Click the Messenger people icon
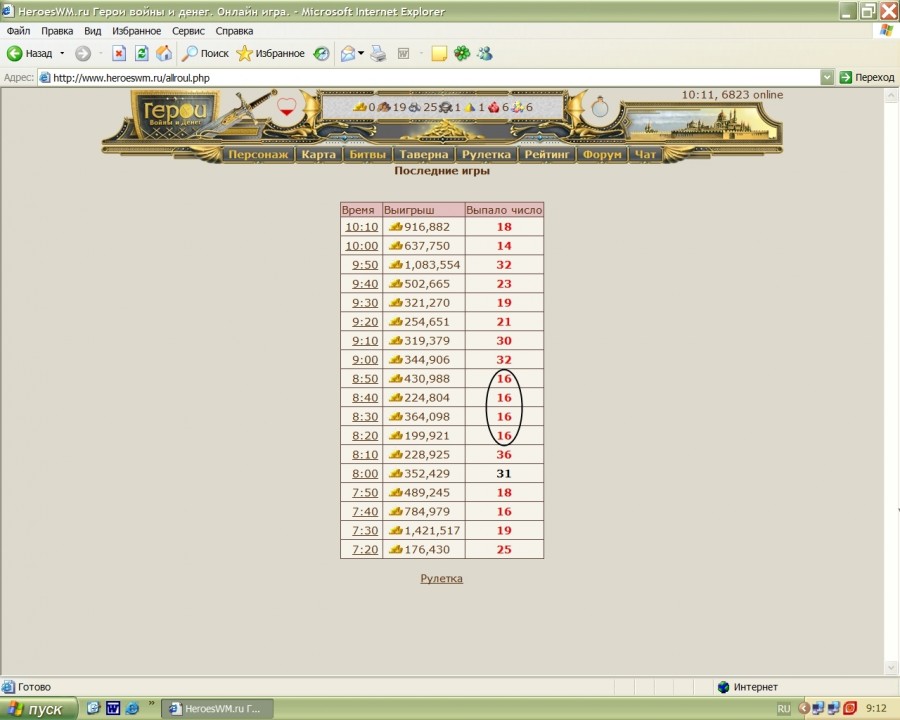The image size is (900, 720). tap(485, 53)
